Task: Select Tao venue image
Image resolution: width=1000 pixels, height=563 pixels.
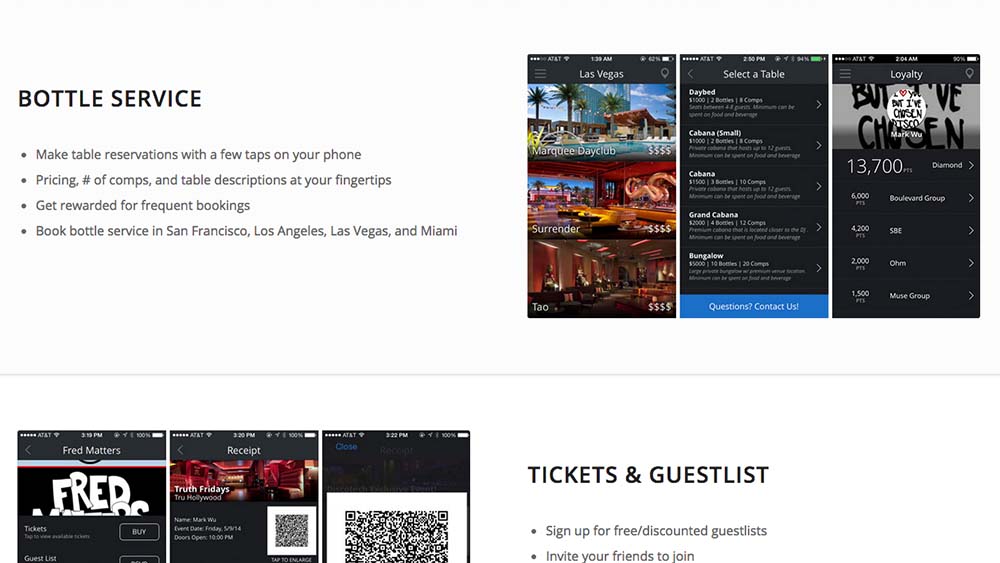Action: (601, 279)
